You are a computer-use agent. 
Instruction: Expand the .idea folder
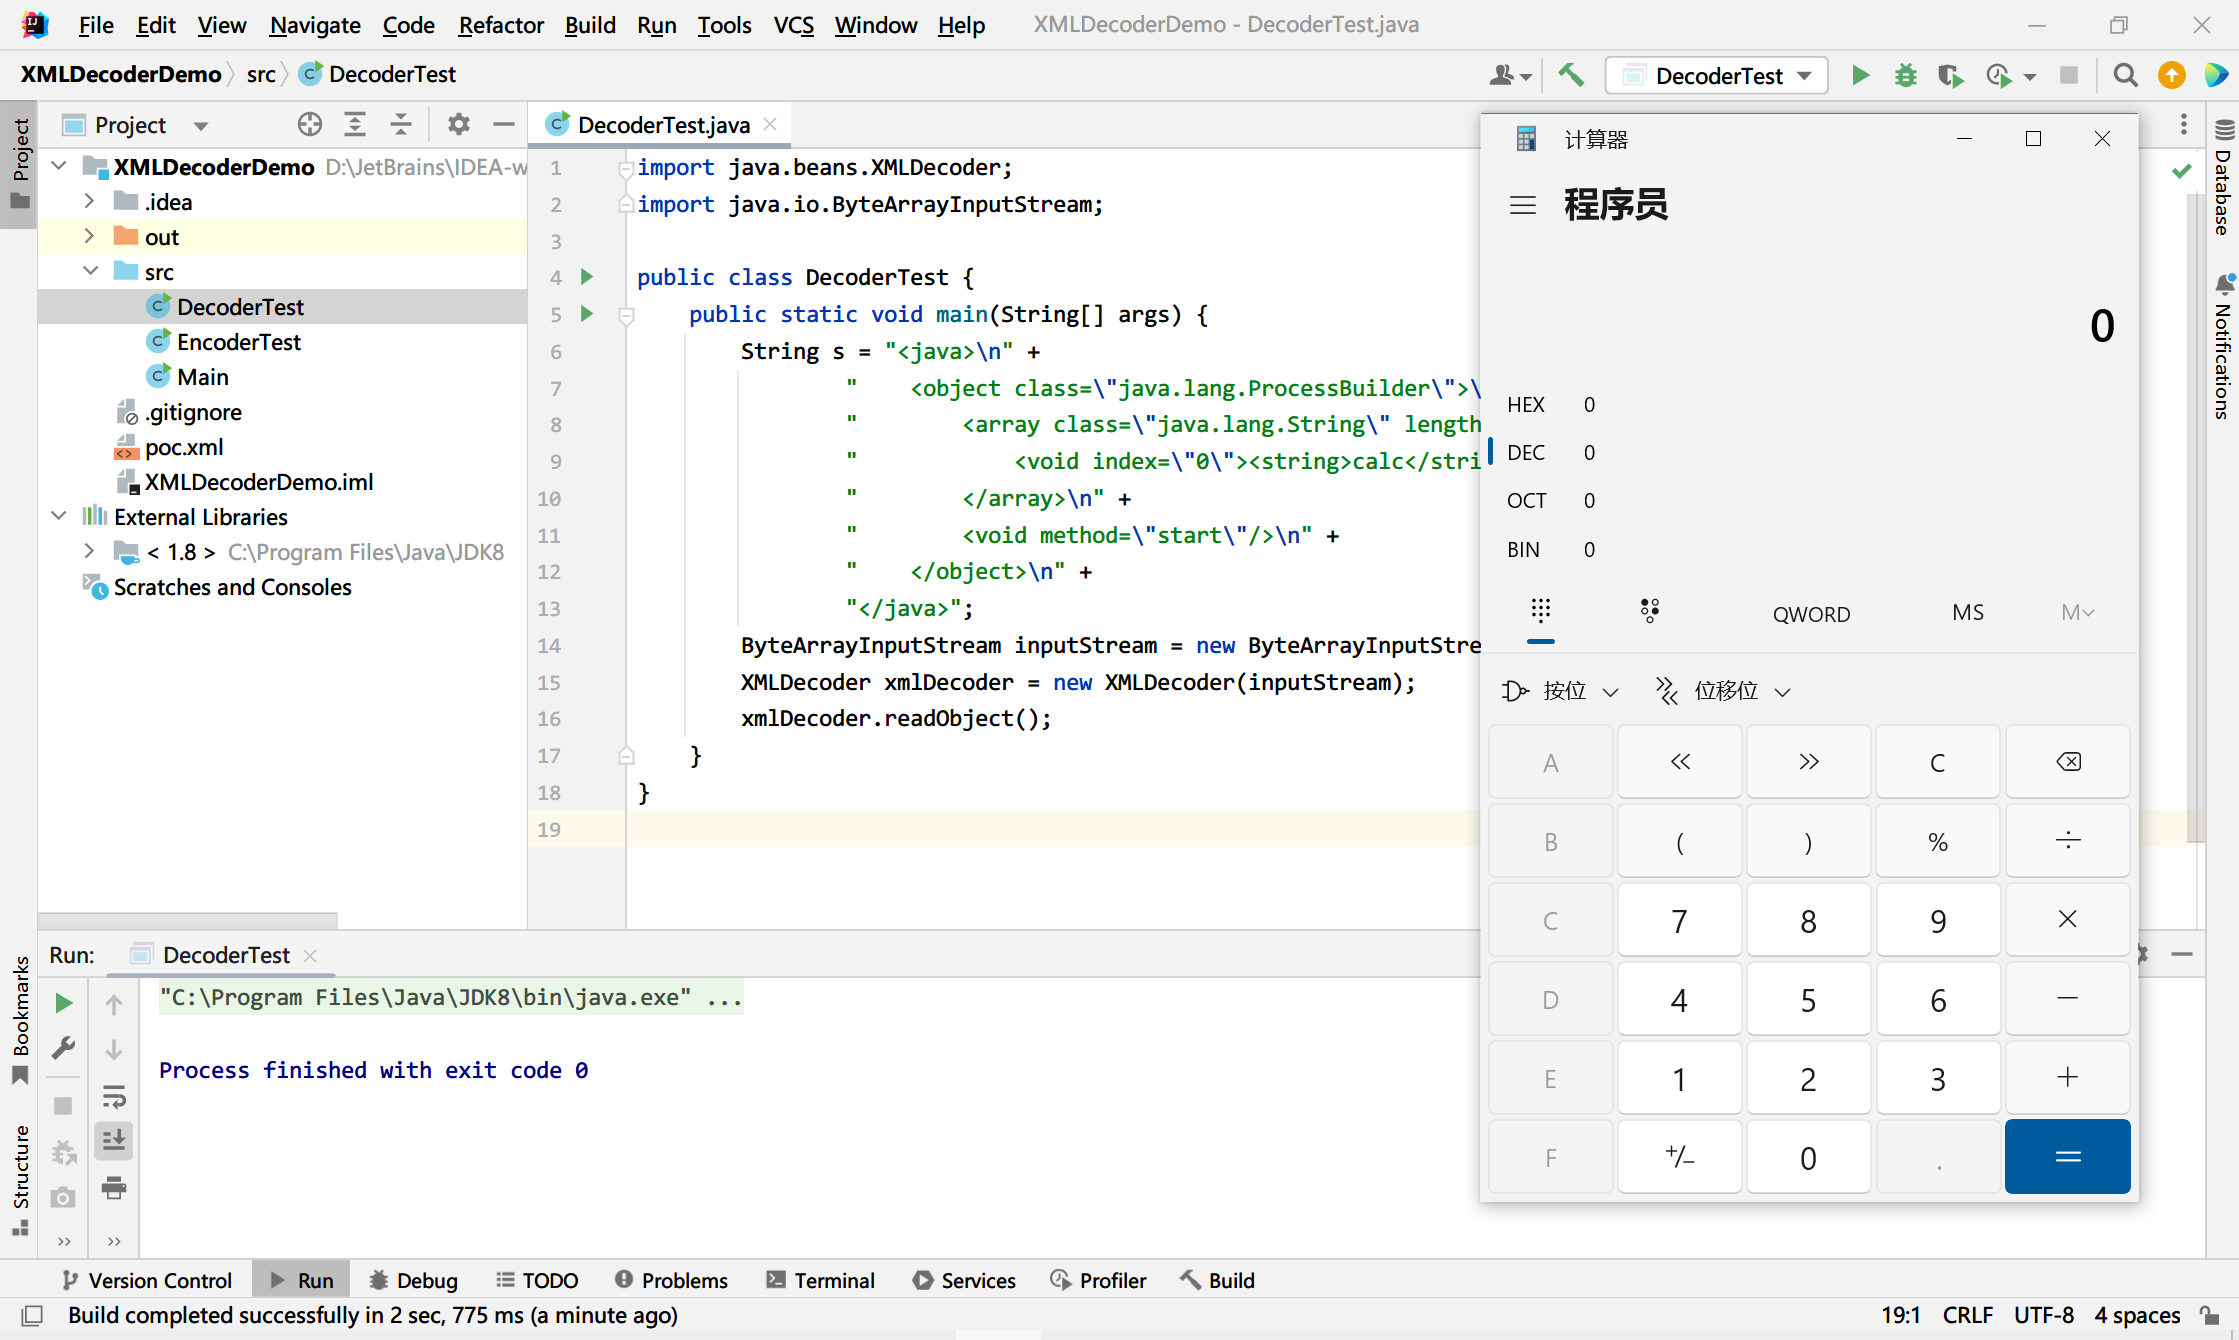click(x=89, y=201)
